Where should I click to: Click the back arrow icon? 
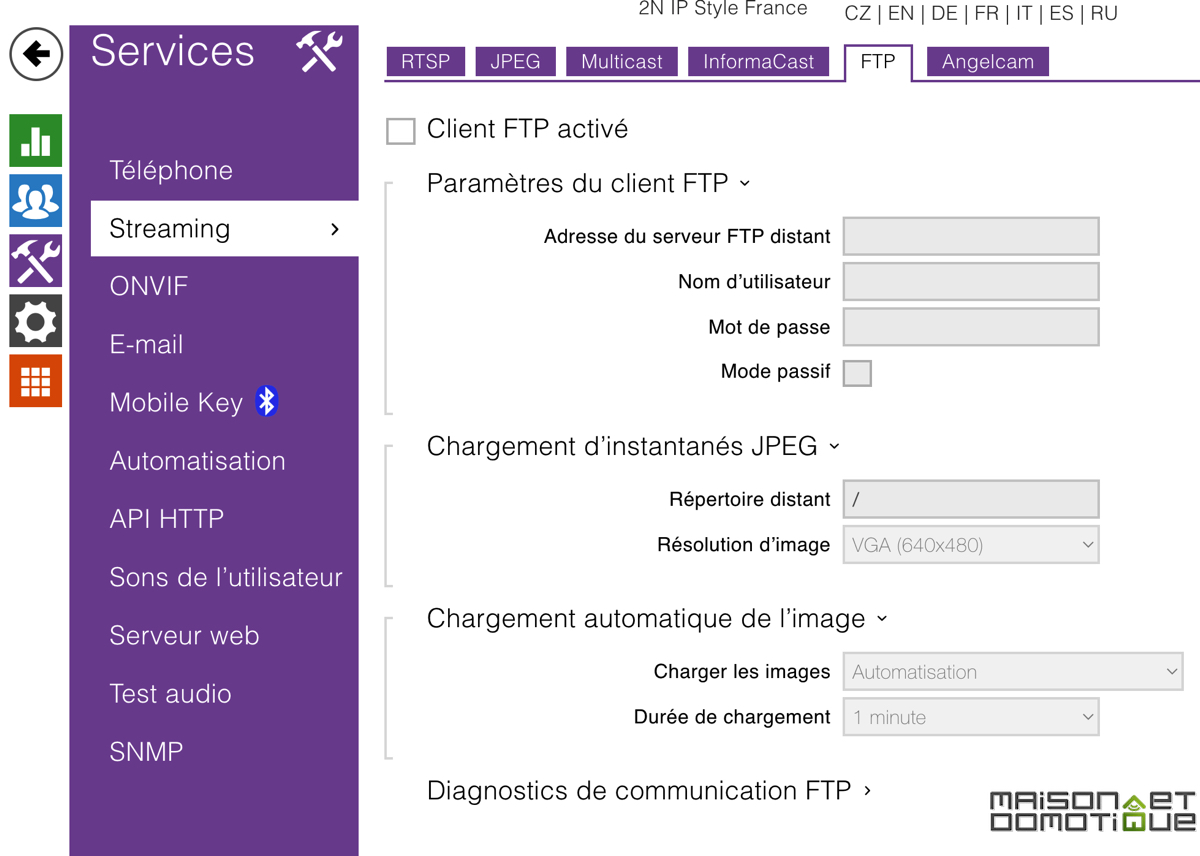click(36, 54)
